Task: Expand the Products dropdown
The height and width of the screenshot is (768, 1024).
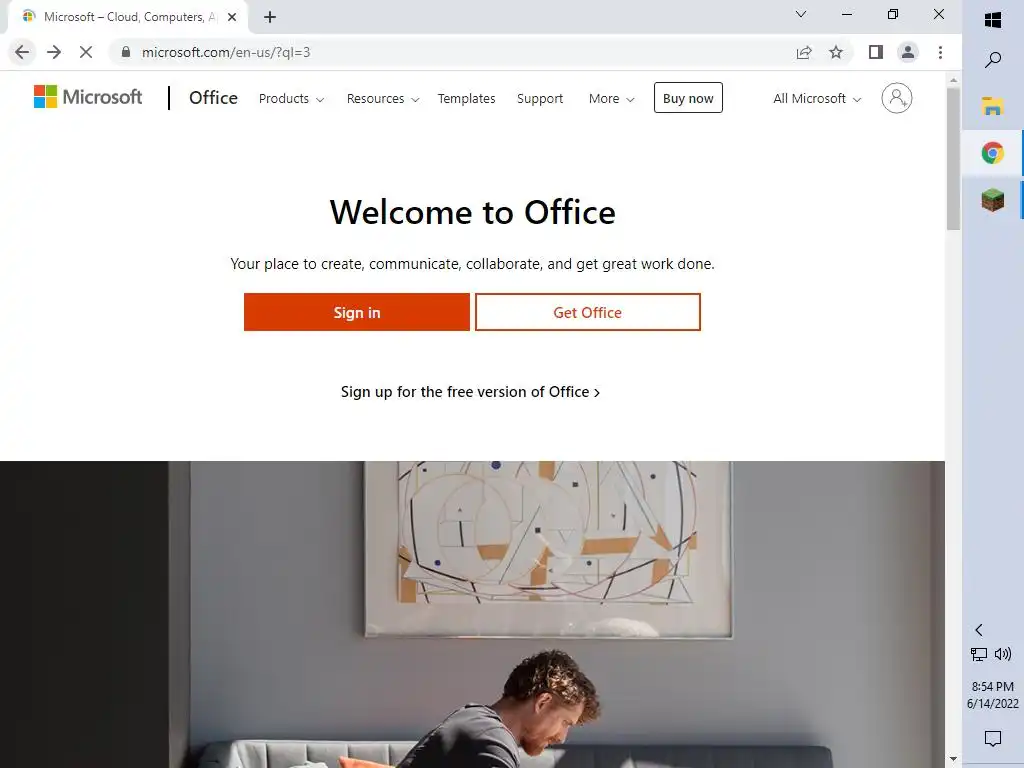Action: [291, 99]
